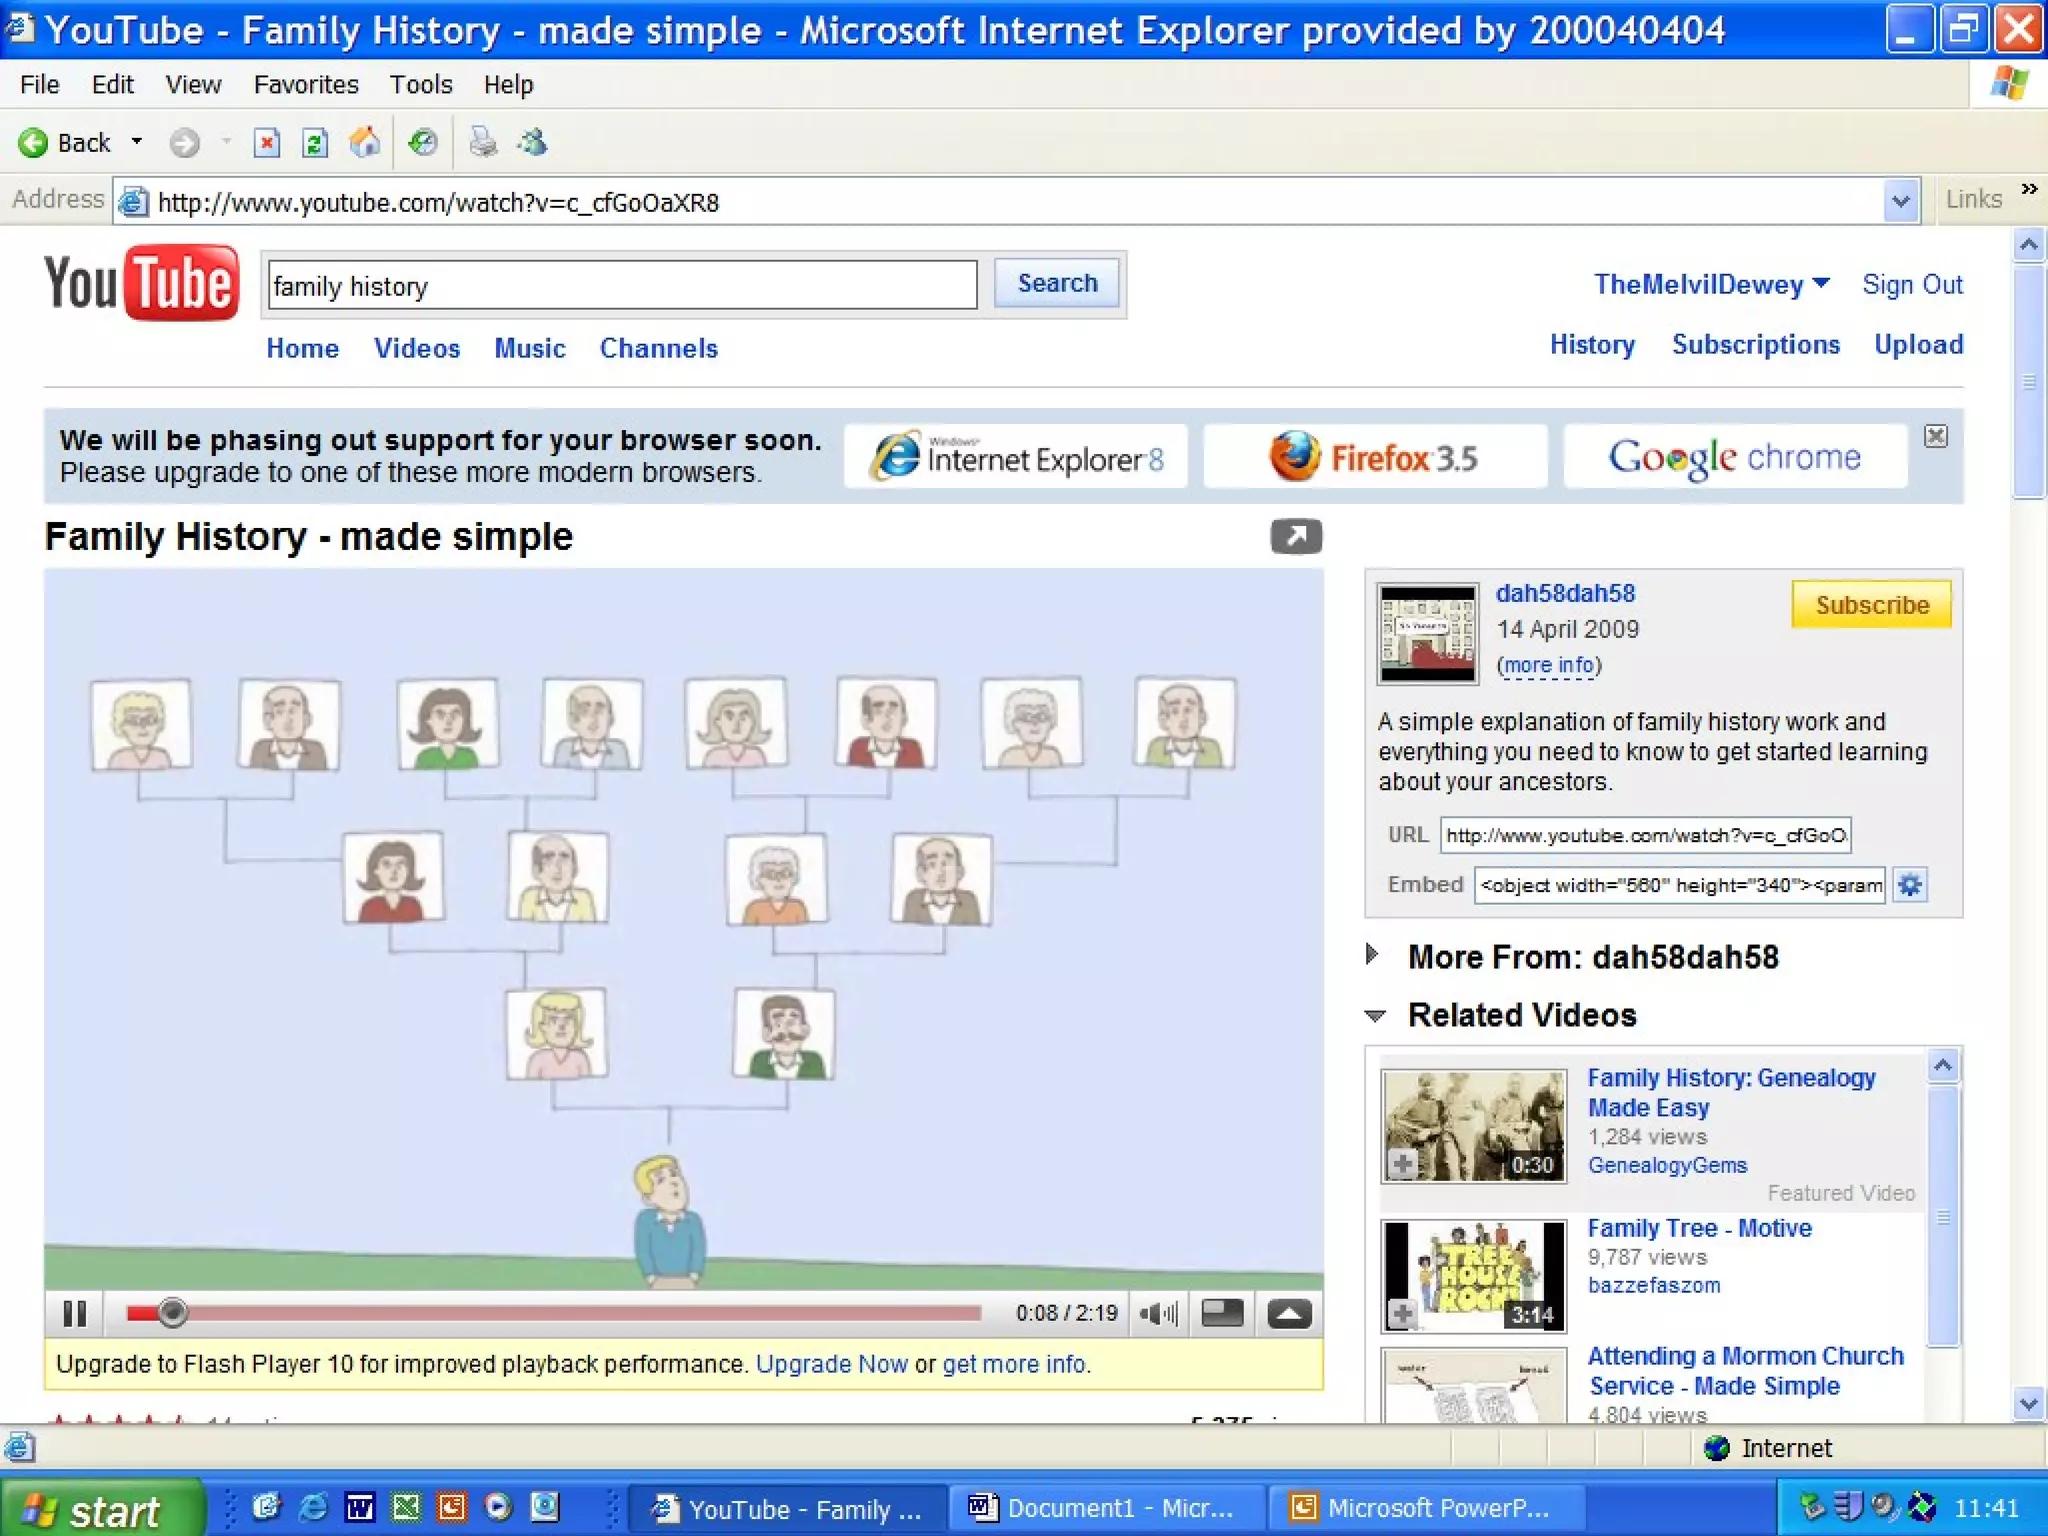Click embed customization gear icon
The width and height of the screenshot is (2048, 1536).
pos(1910,885)
